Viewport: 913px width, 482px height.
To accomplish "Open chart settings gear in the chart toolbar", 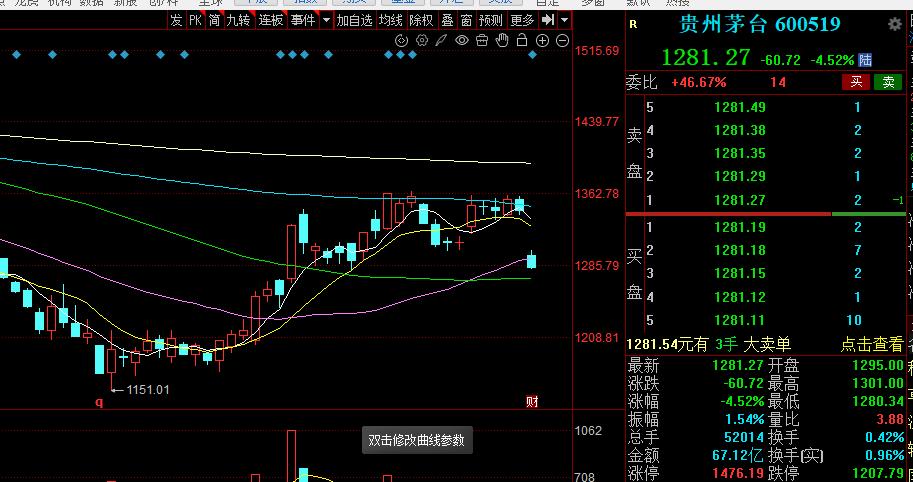I will [422, 40].
